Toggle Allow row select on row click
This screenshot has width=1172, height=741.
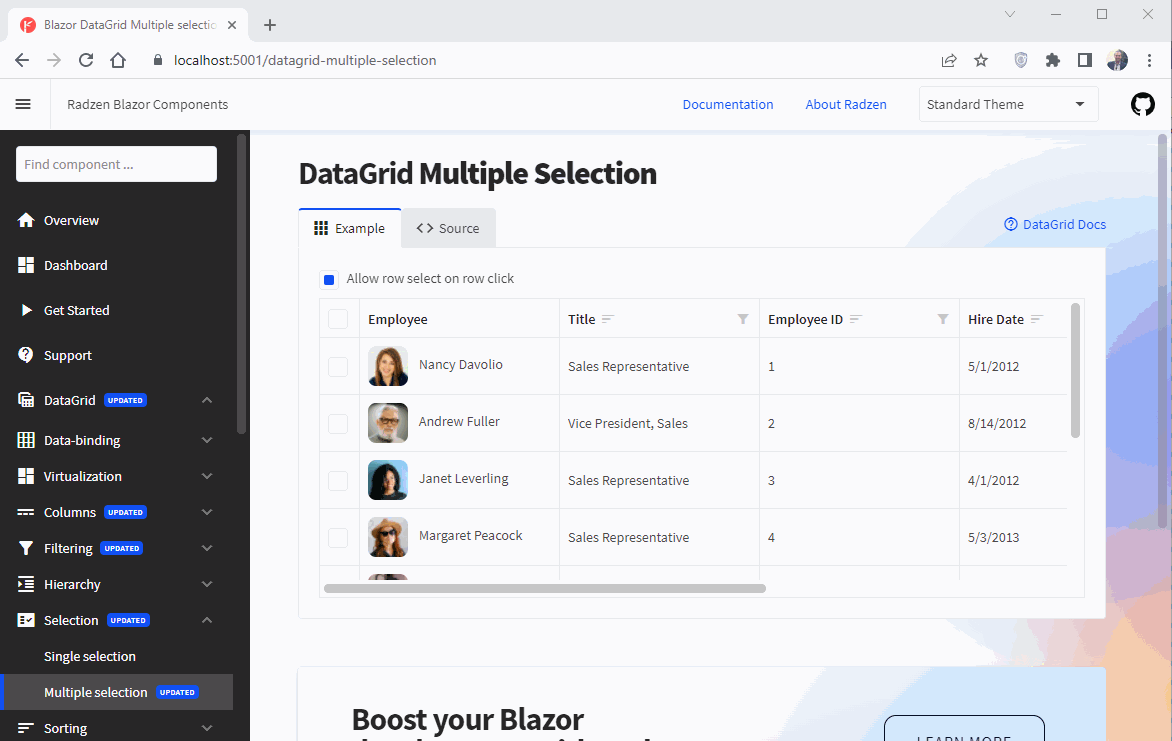(329, 279)
